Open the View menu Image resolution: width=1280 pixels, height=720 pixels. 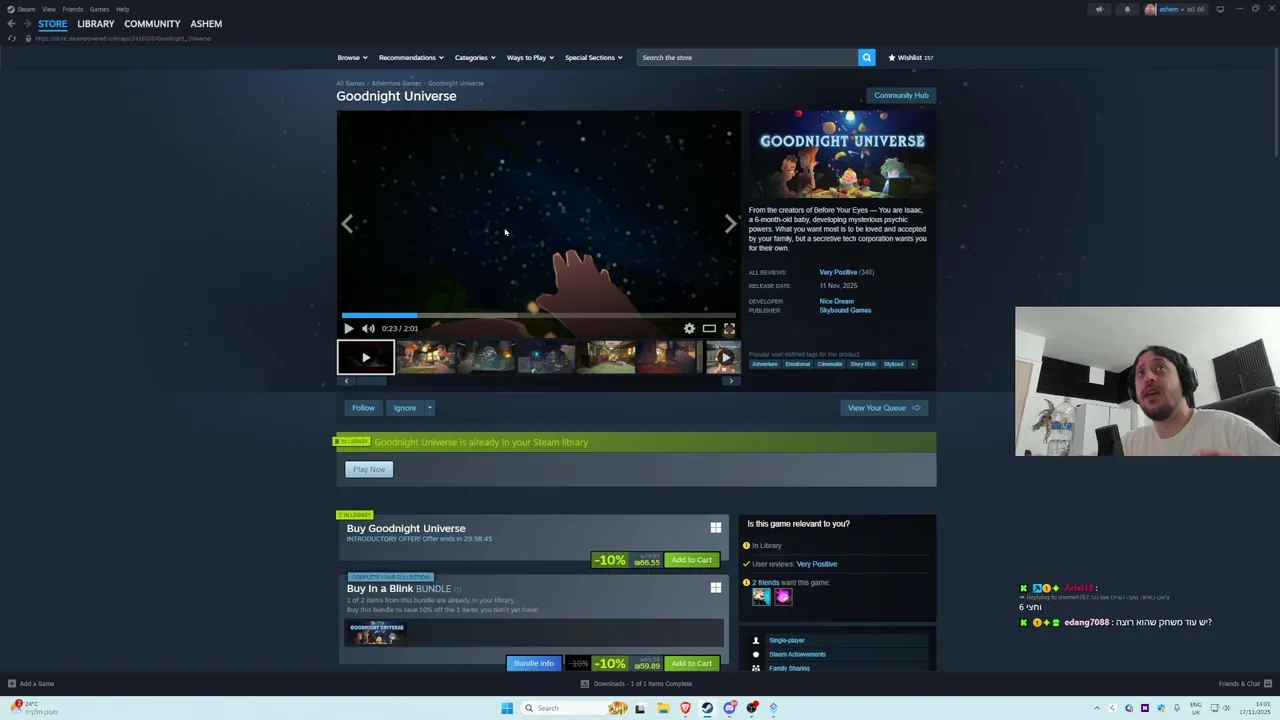click(x=48, y=9)
